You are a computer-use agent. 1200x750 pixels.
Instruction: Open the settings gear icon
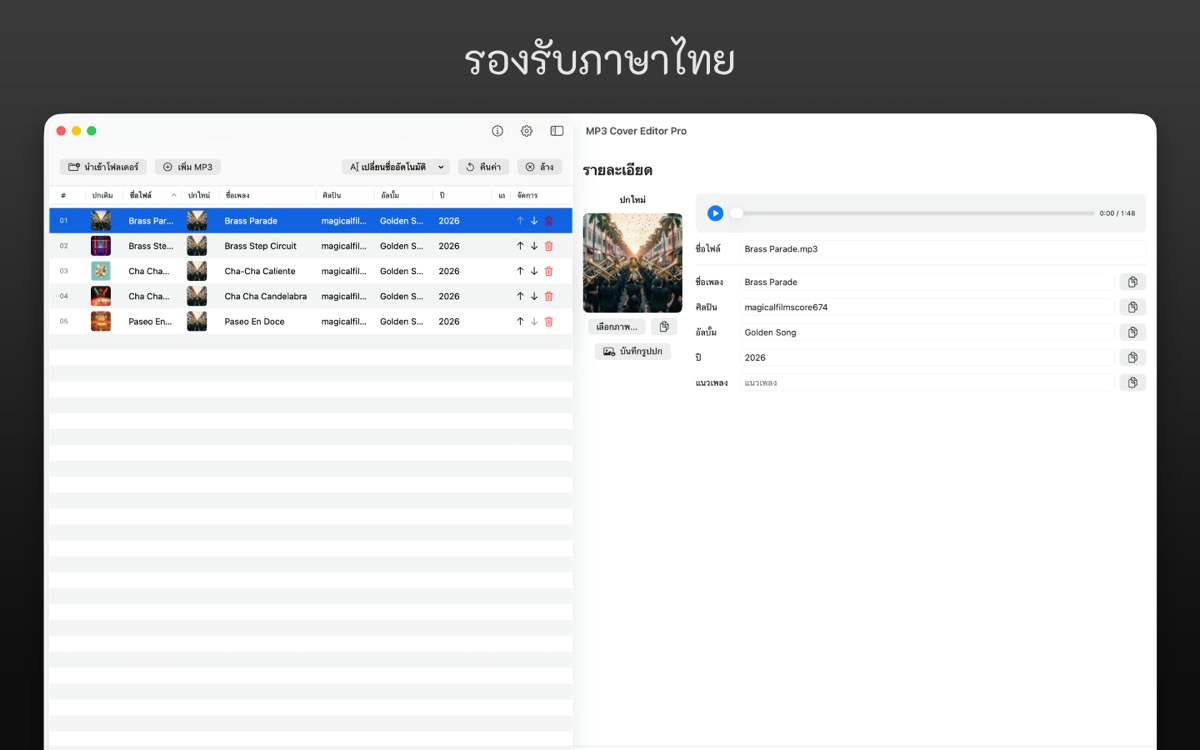(x=527, y=131)
